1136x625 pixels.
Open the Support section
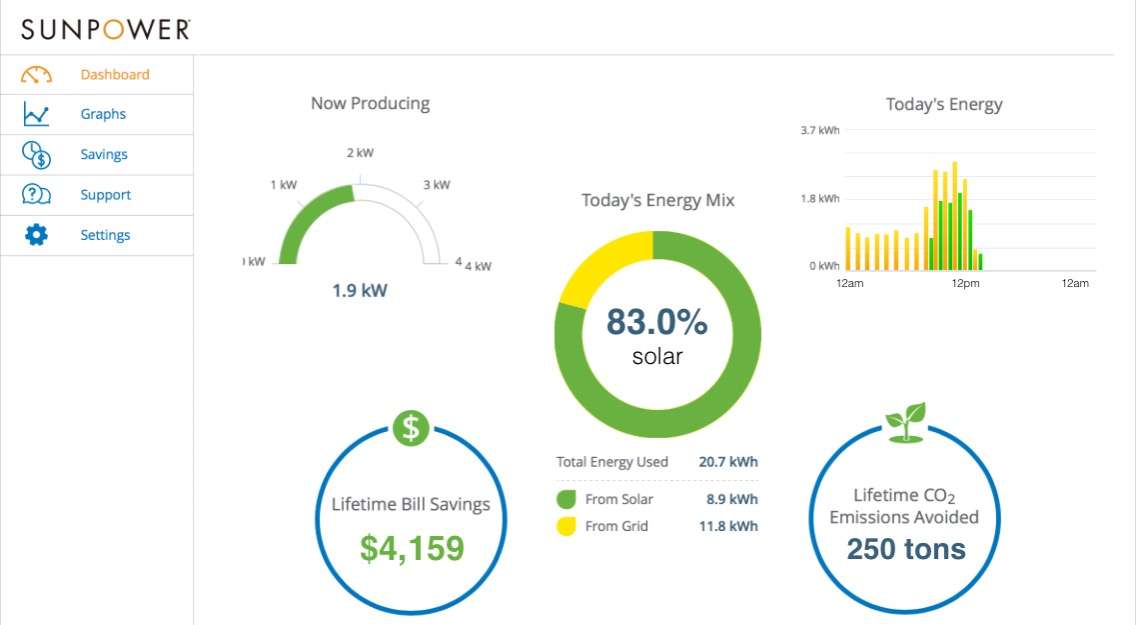pyautogui.click(x=105, y=195)
